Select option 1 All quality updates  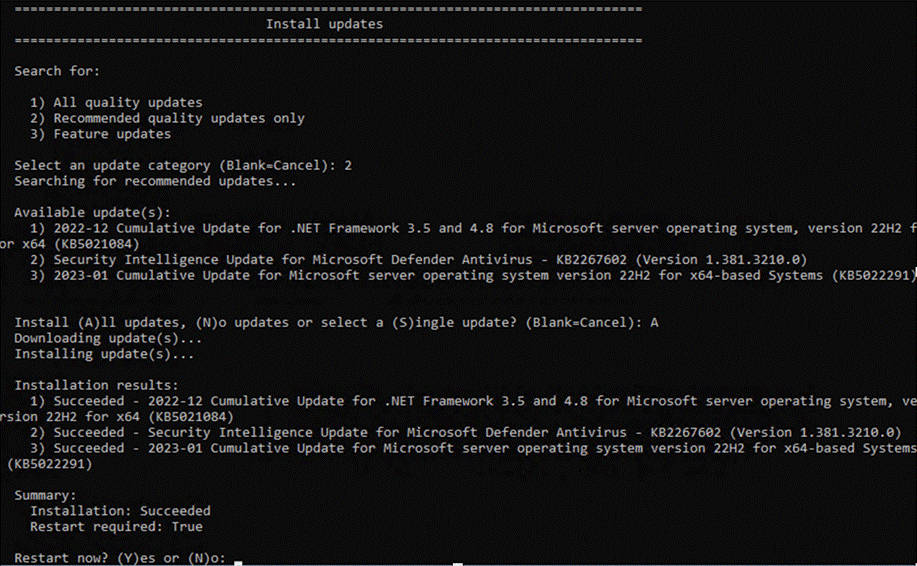point(116,102)
